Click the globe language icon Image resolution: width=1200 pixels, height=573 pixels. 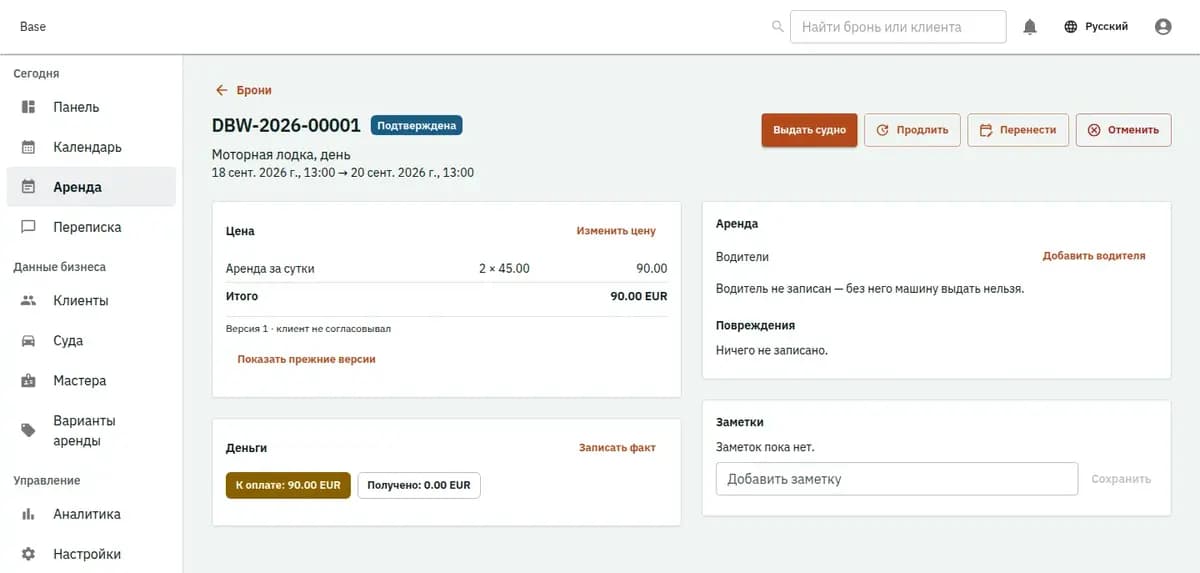(x=1071, y=27)
